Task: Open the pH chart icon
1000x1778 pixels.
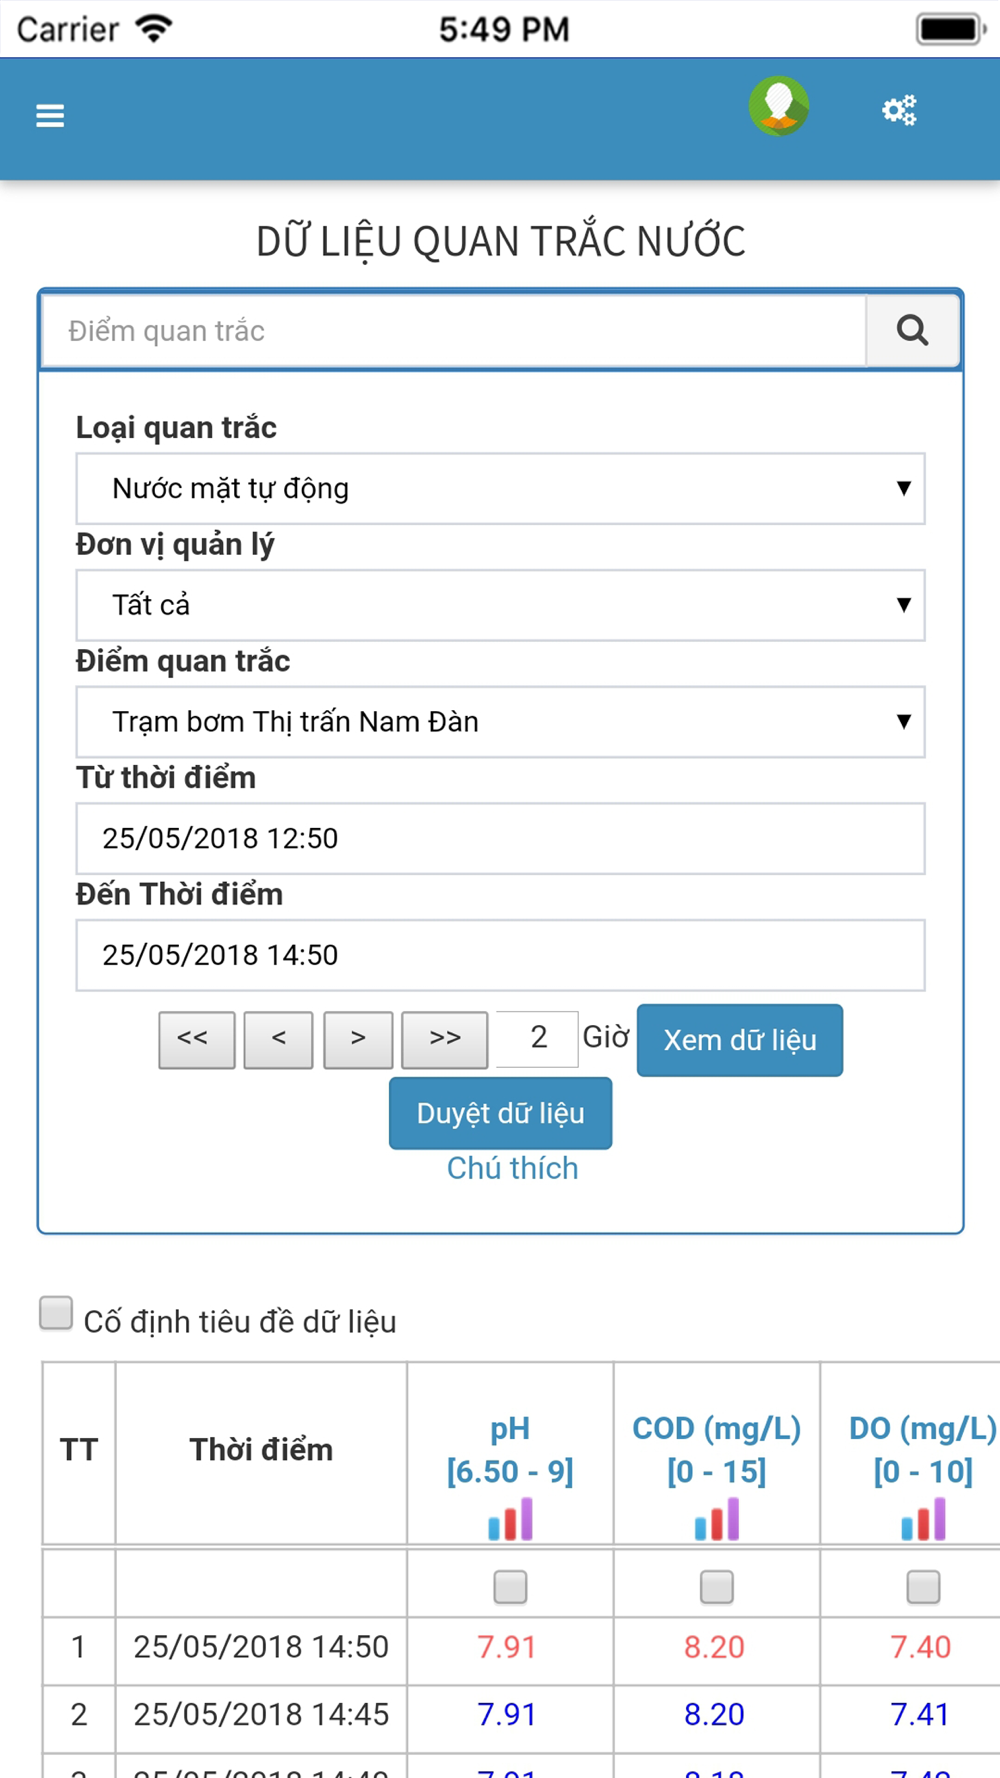Action: pos(510,1520)
